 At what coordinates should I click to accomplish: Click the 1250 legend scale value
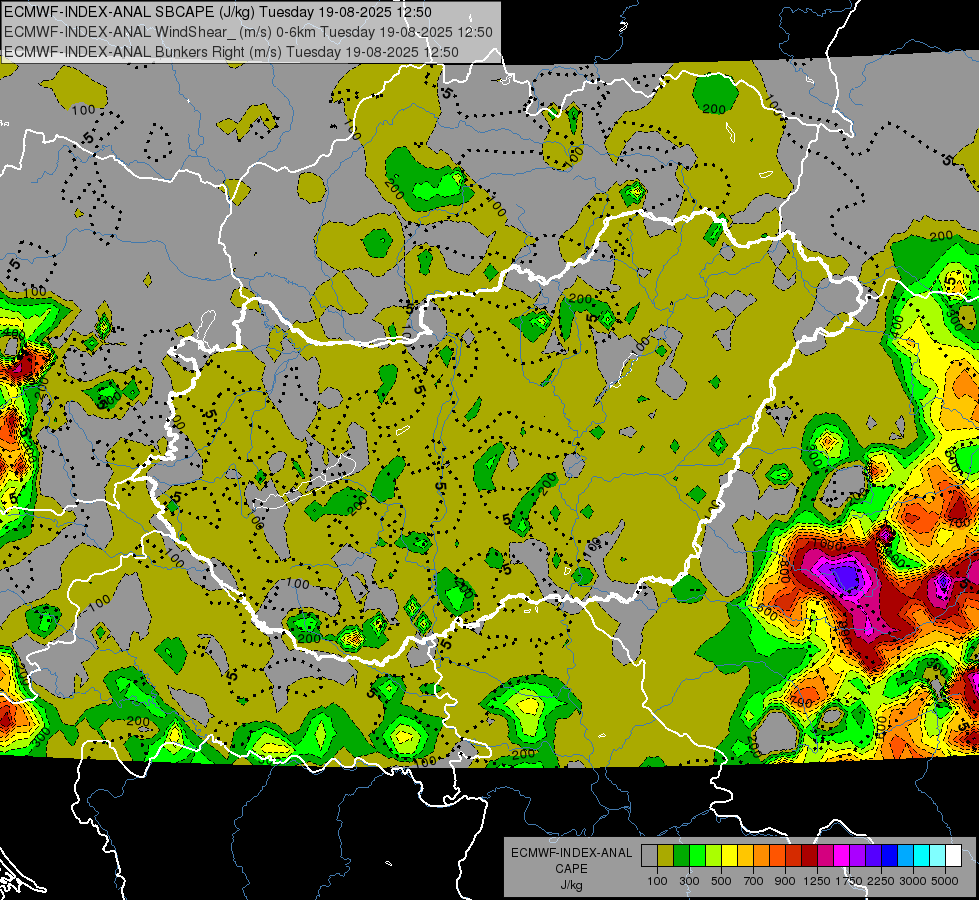click(x=817, y=881)
